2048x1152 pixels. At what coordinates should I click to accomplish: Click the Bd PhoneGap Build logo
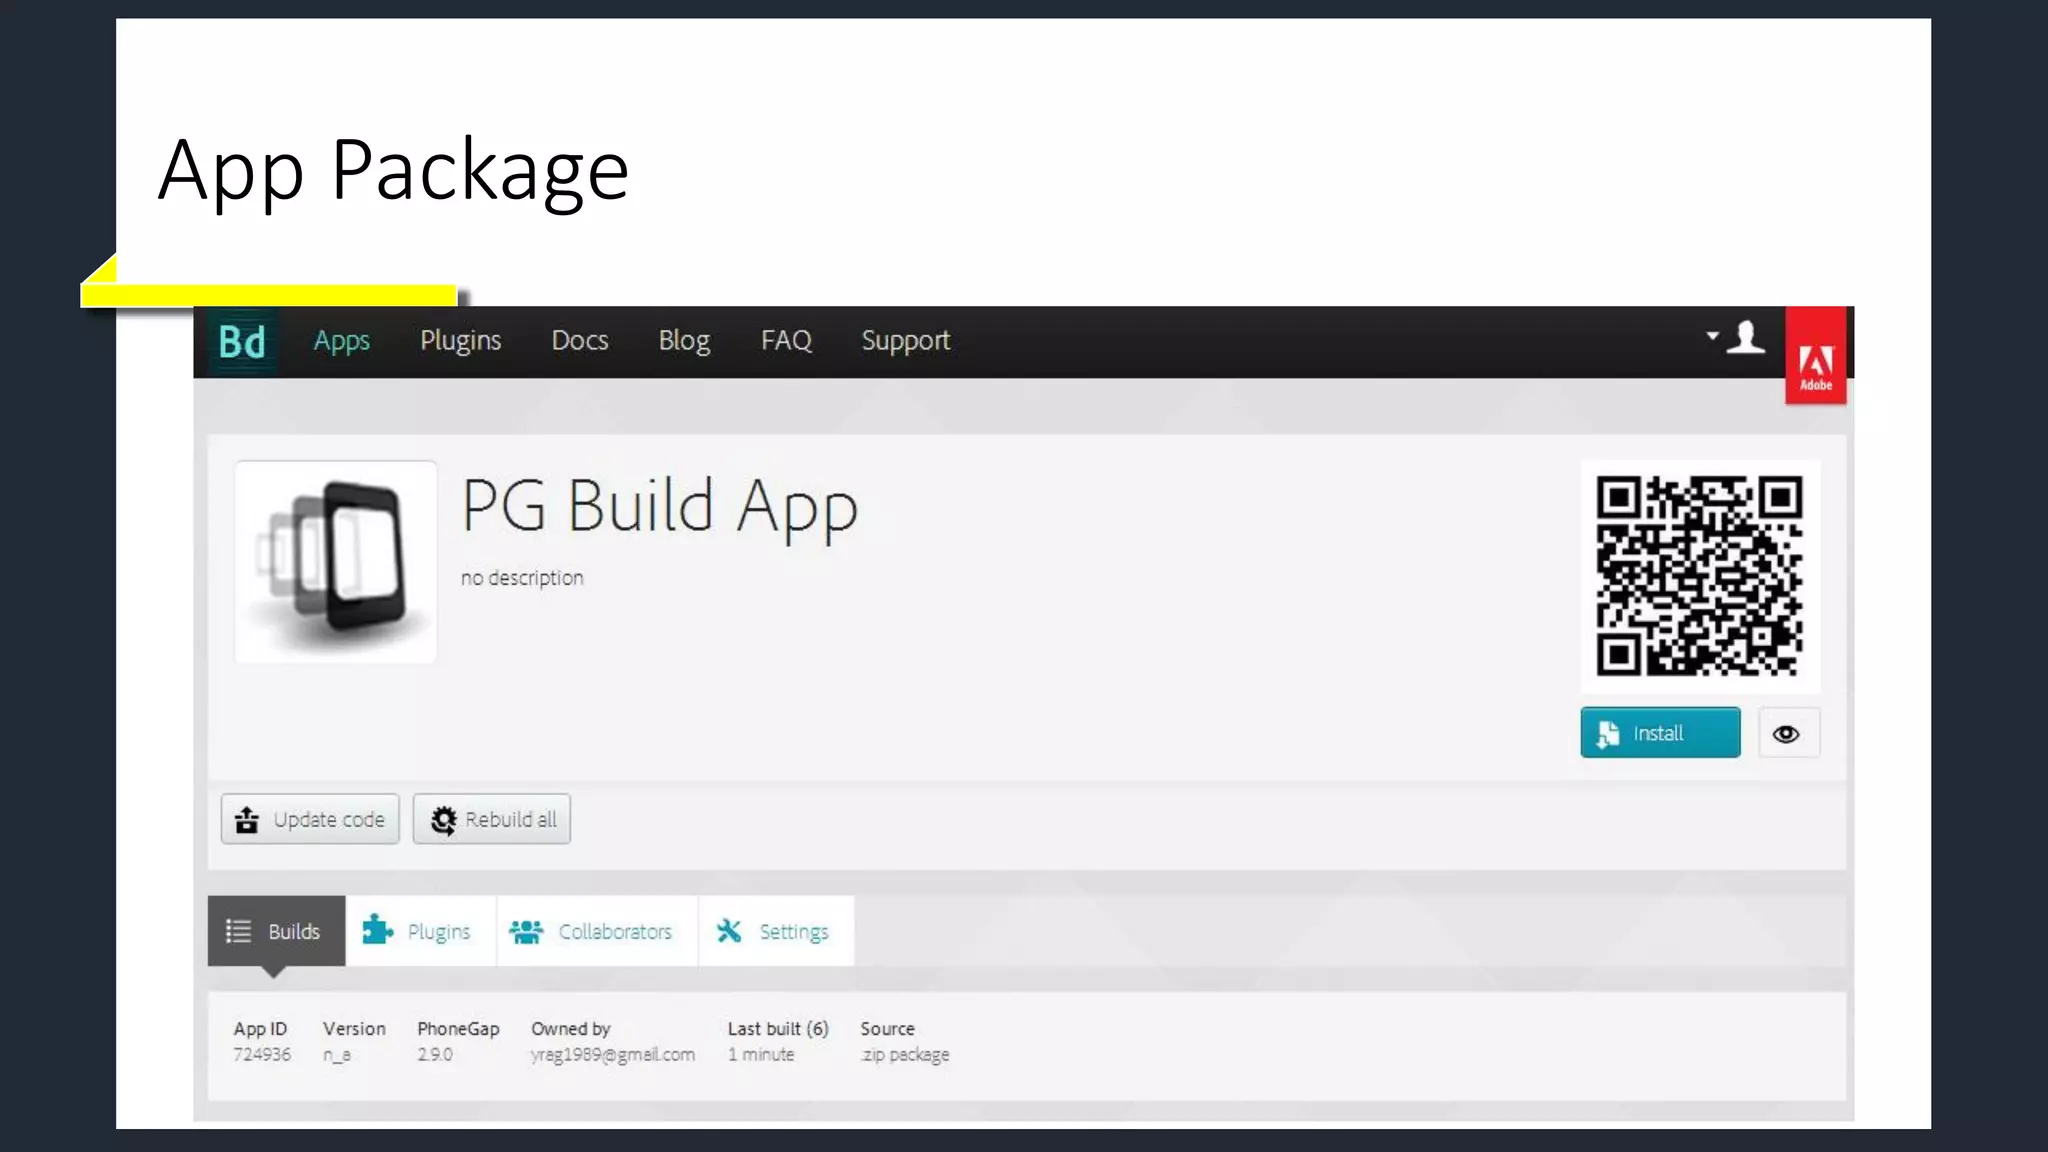[x=242, y=342]
